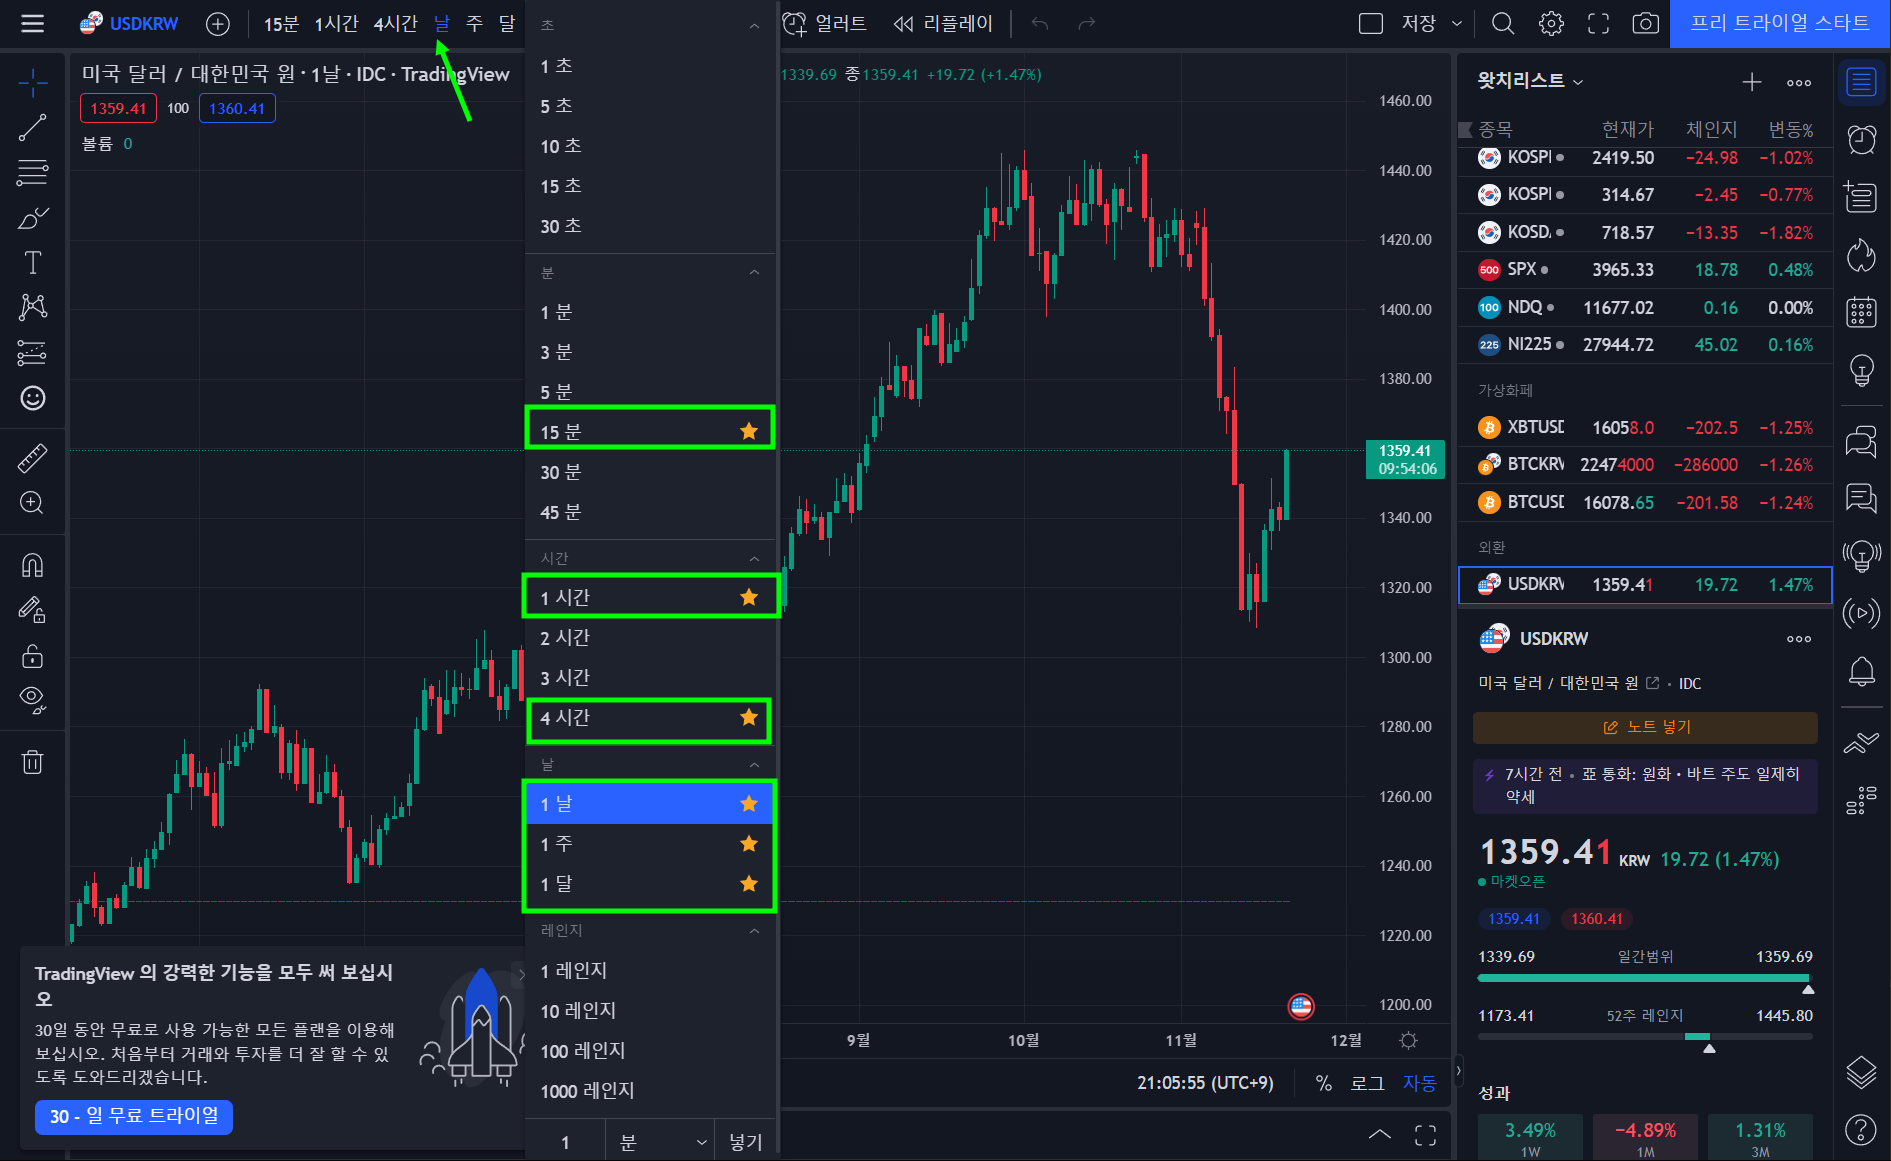Take a chart snapshot with camera
Image resolution: width=1891 pixels, height=1161 pixels.
(x=1645, y=23)
